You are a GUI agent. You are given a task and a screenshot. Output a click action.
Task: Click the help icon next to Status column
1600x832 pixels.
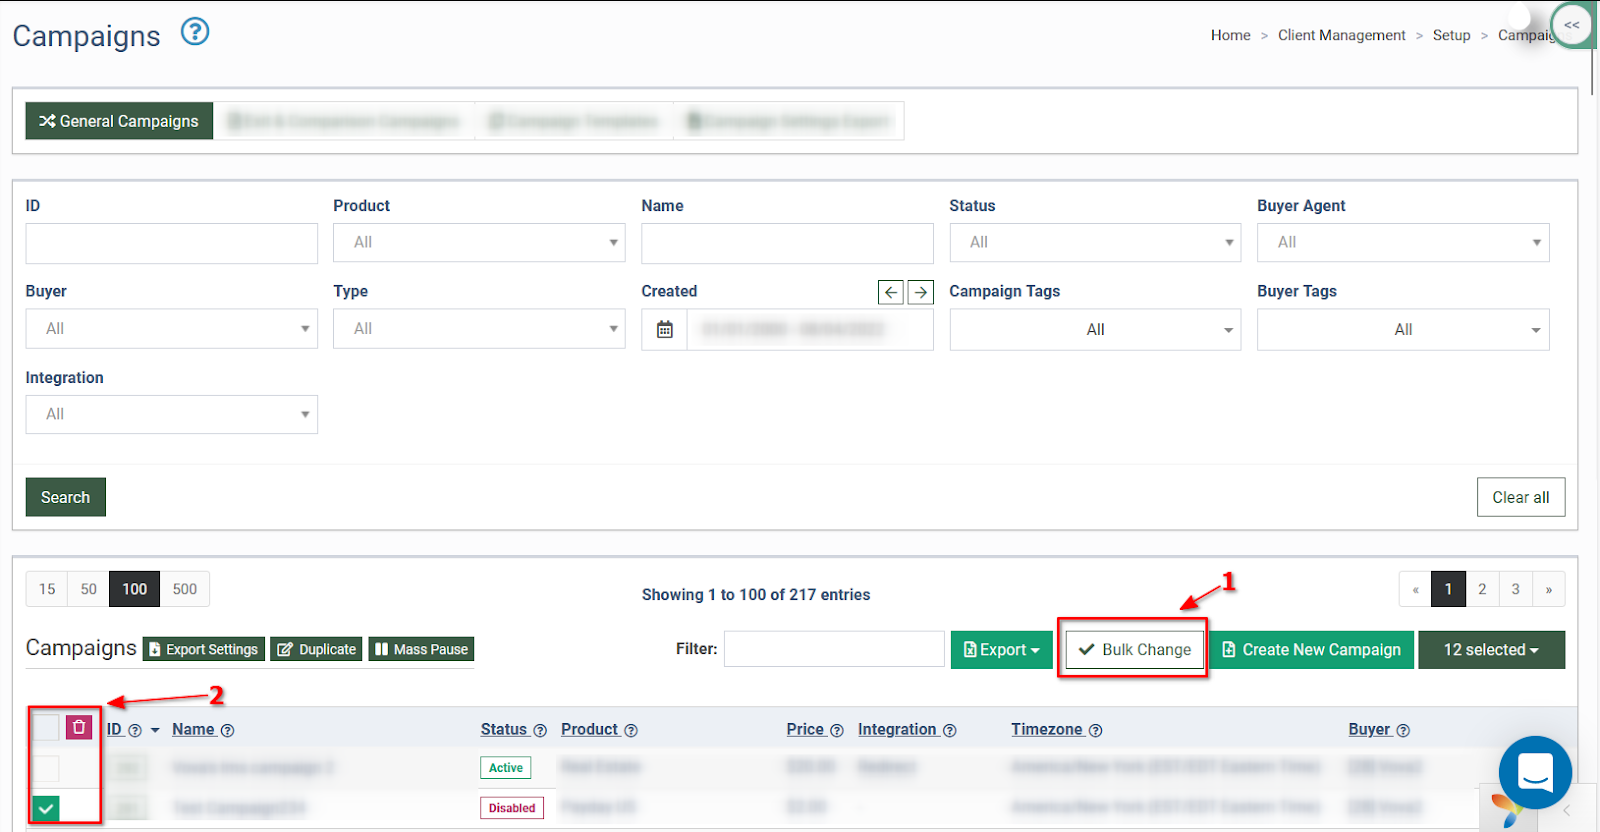coord(540,731)
